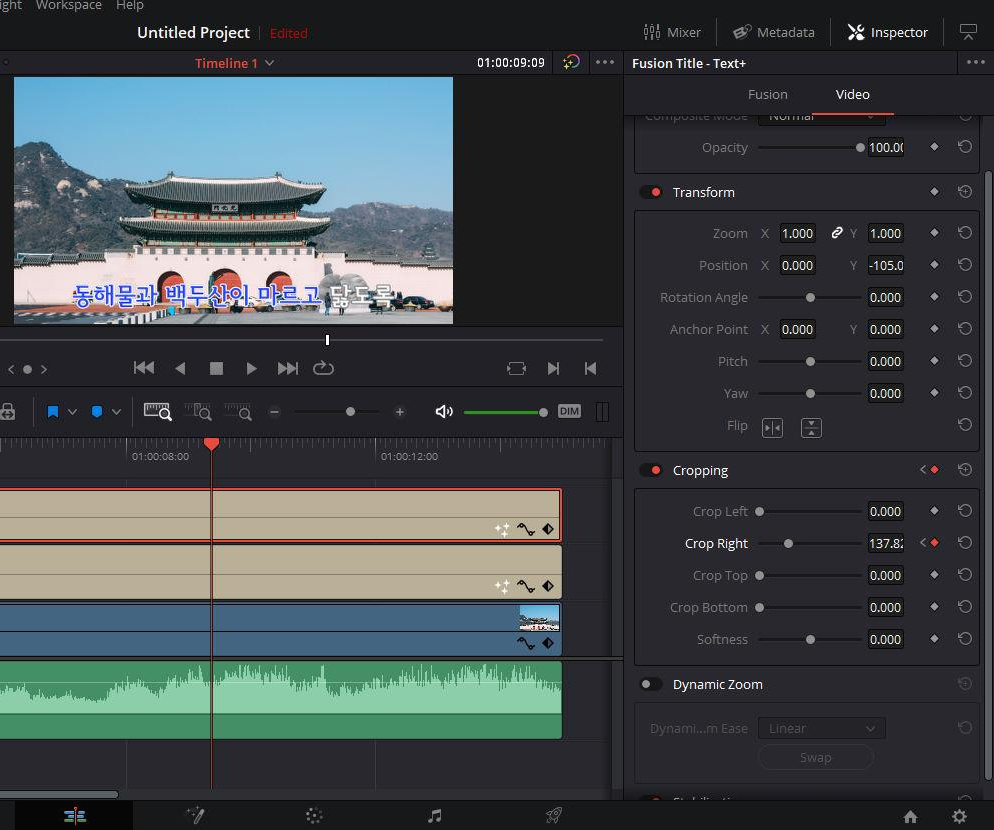Screen dimensions: 994x830
Task: Click the Crop Right slider handle
Action: 788,543
